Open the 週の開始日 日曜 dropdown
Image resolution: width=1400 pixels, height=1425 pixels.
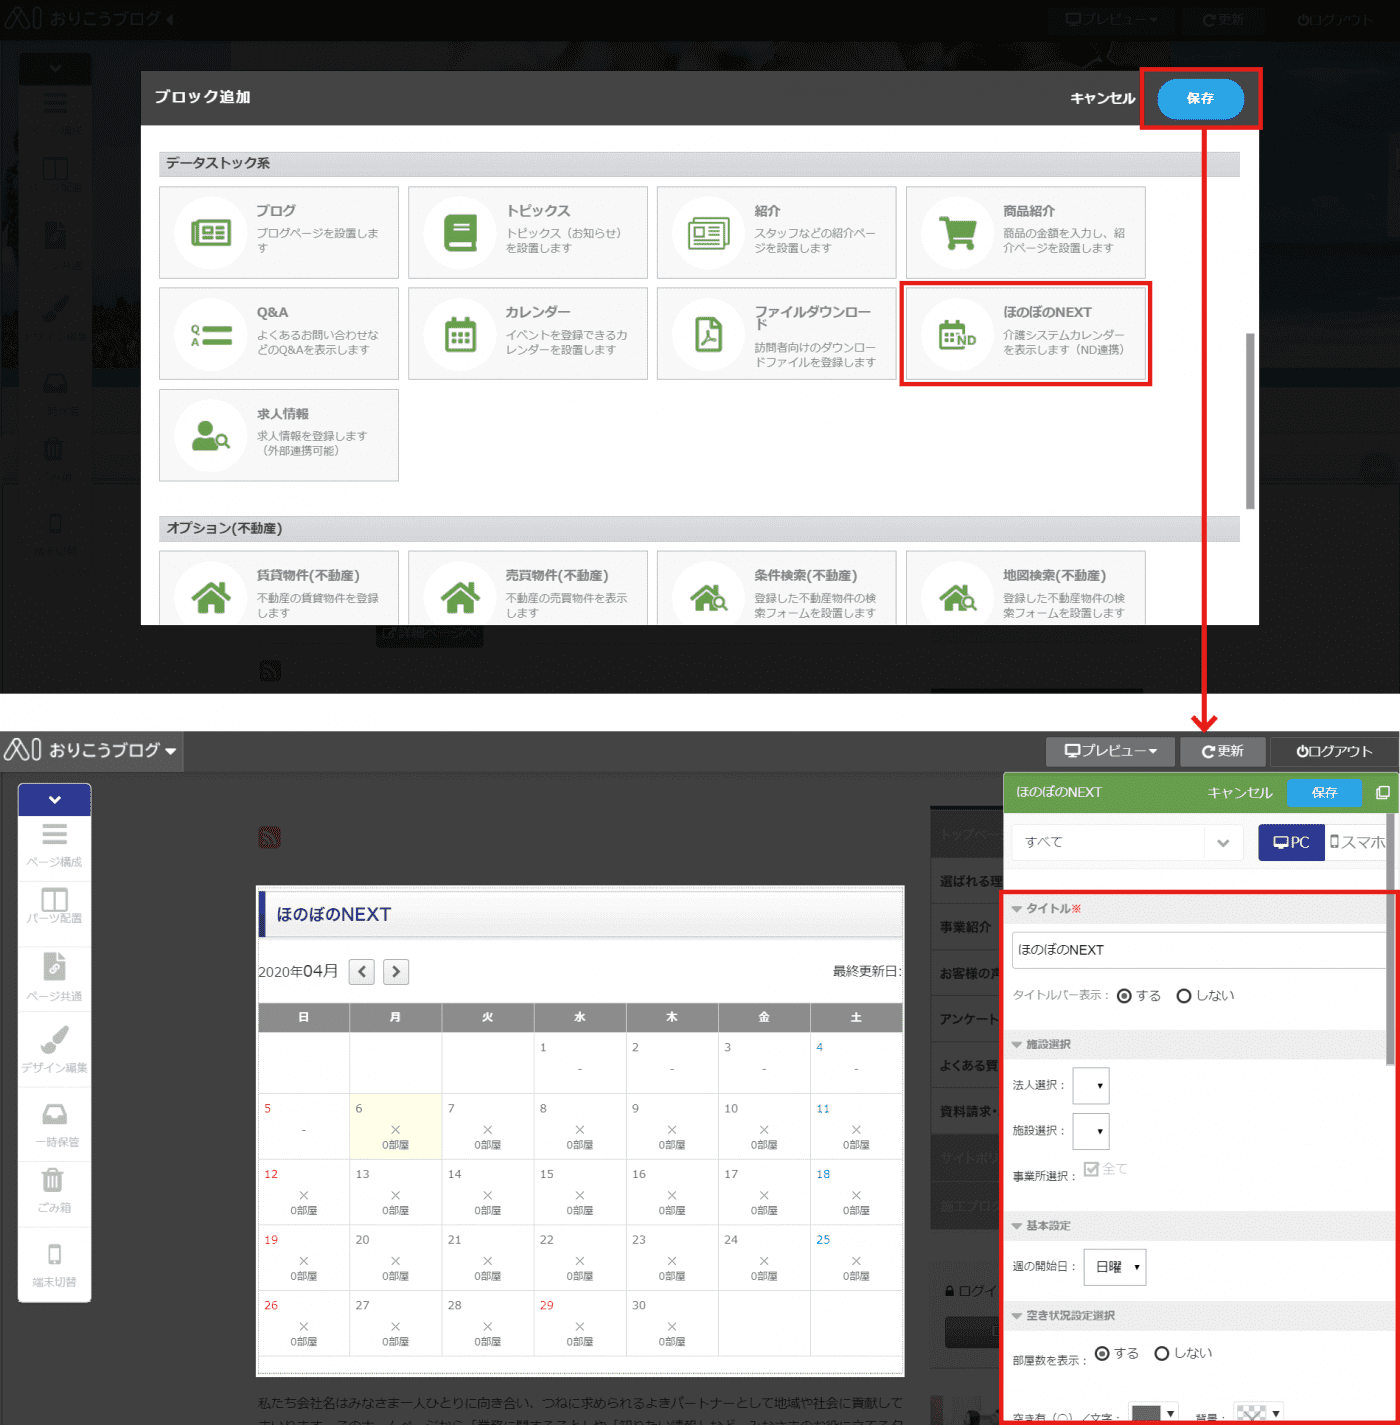pyautogui.click(x=1113, y=1267)
